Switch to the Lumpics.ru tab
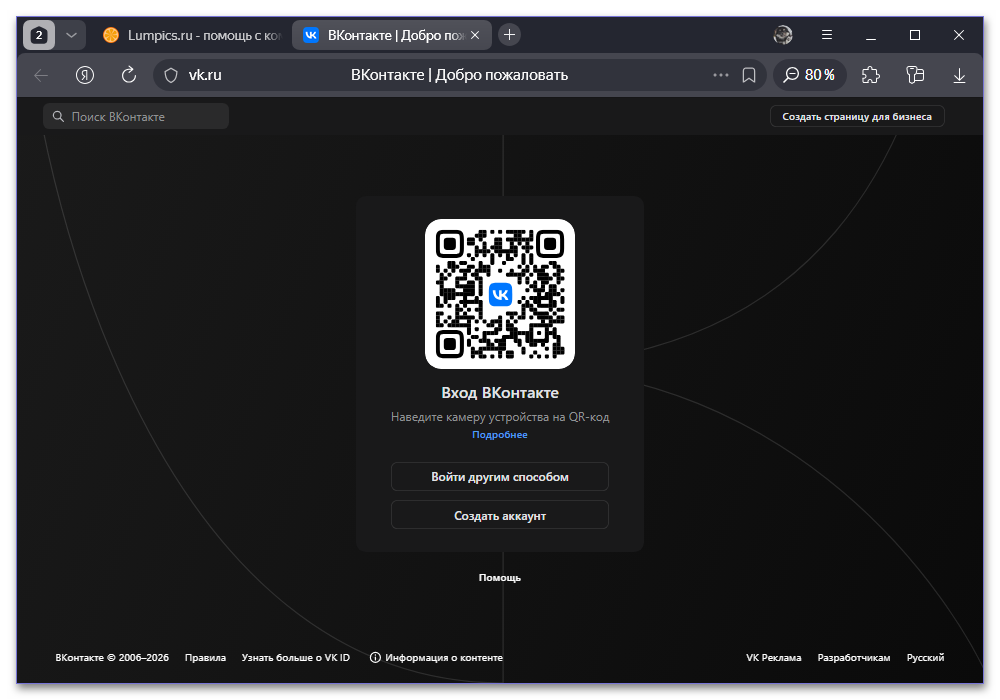The image size is (1000, 700). point(191,35)
